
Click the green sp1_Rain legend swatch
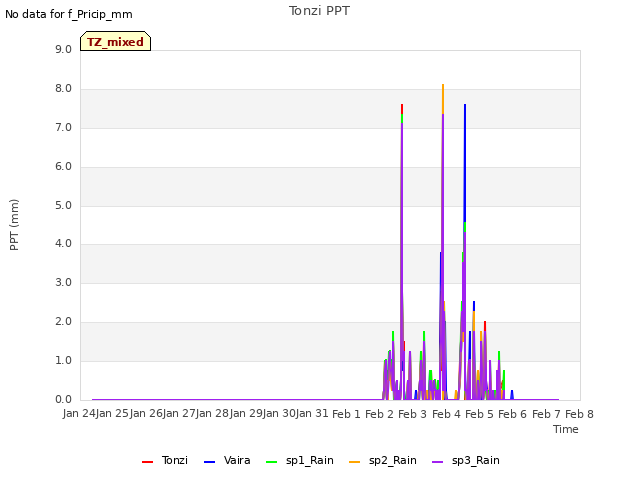pos(271,462)
